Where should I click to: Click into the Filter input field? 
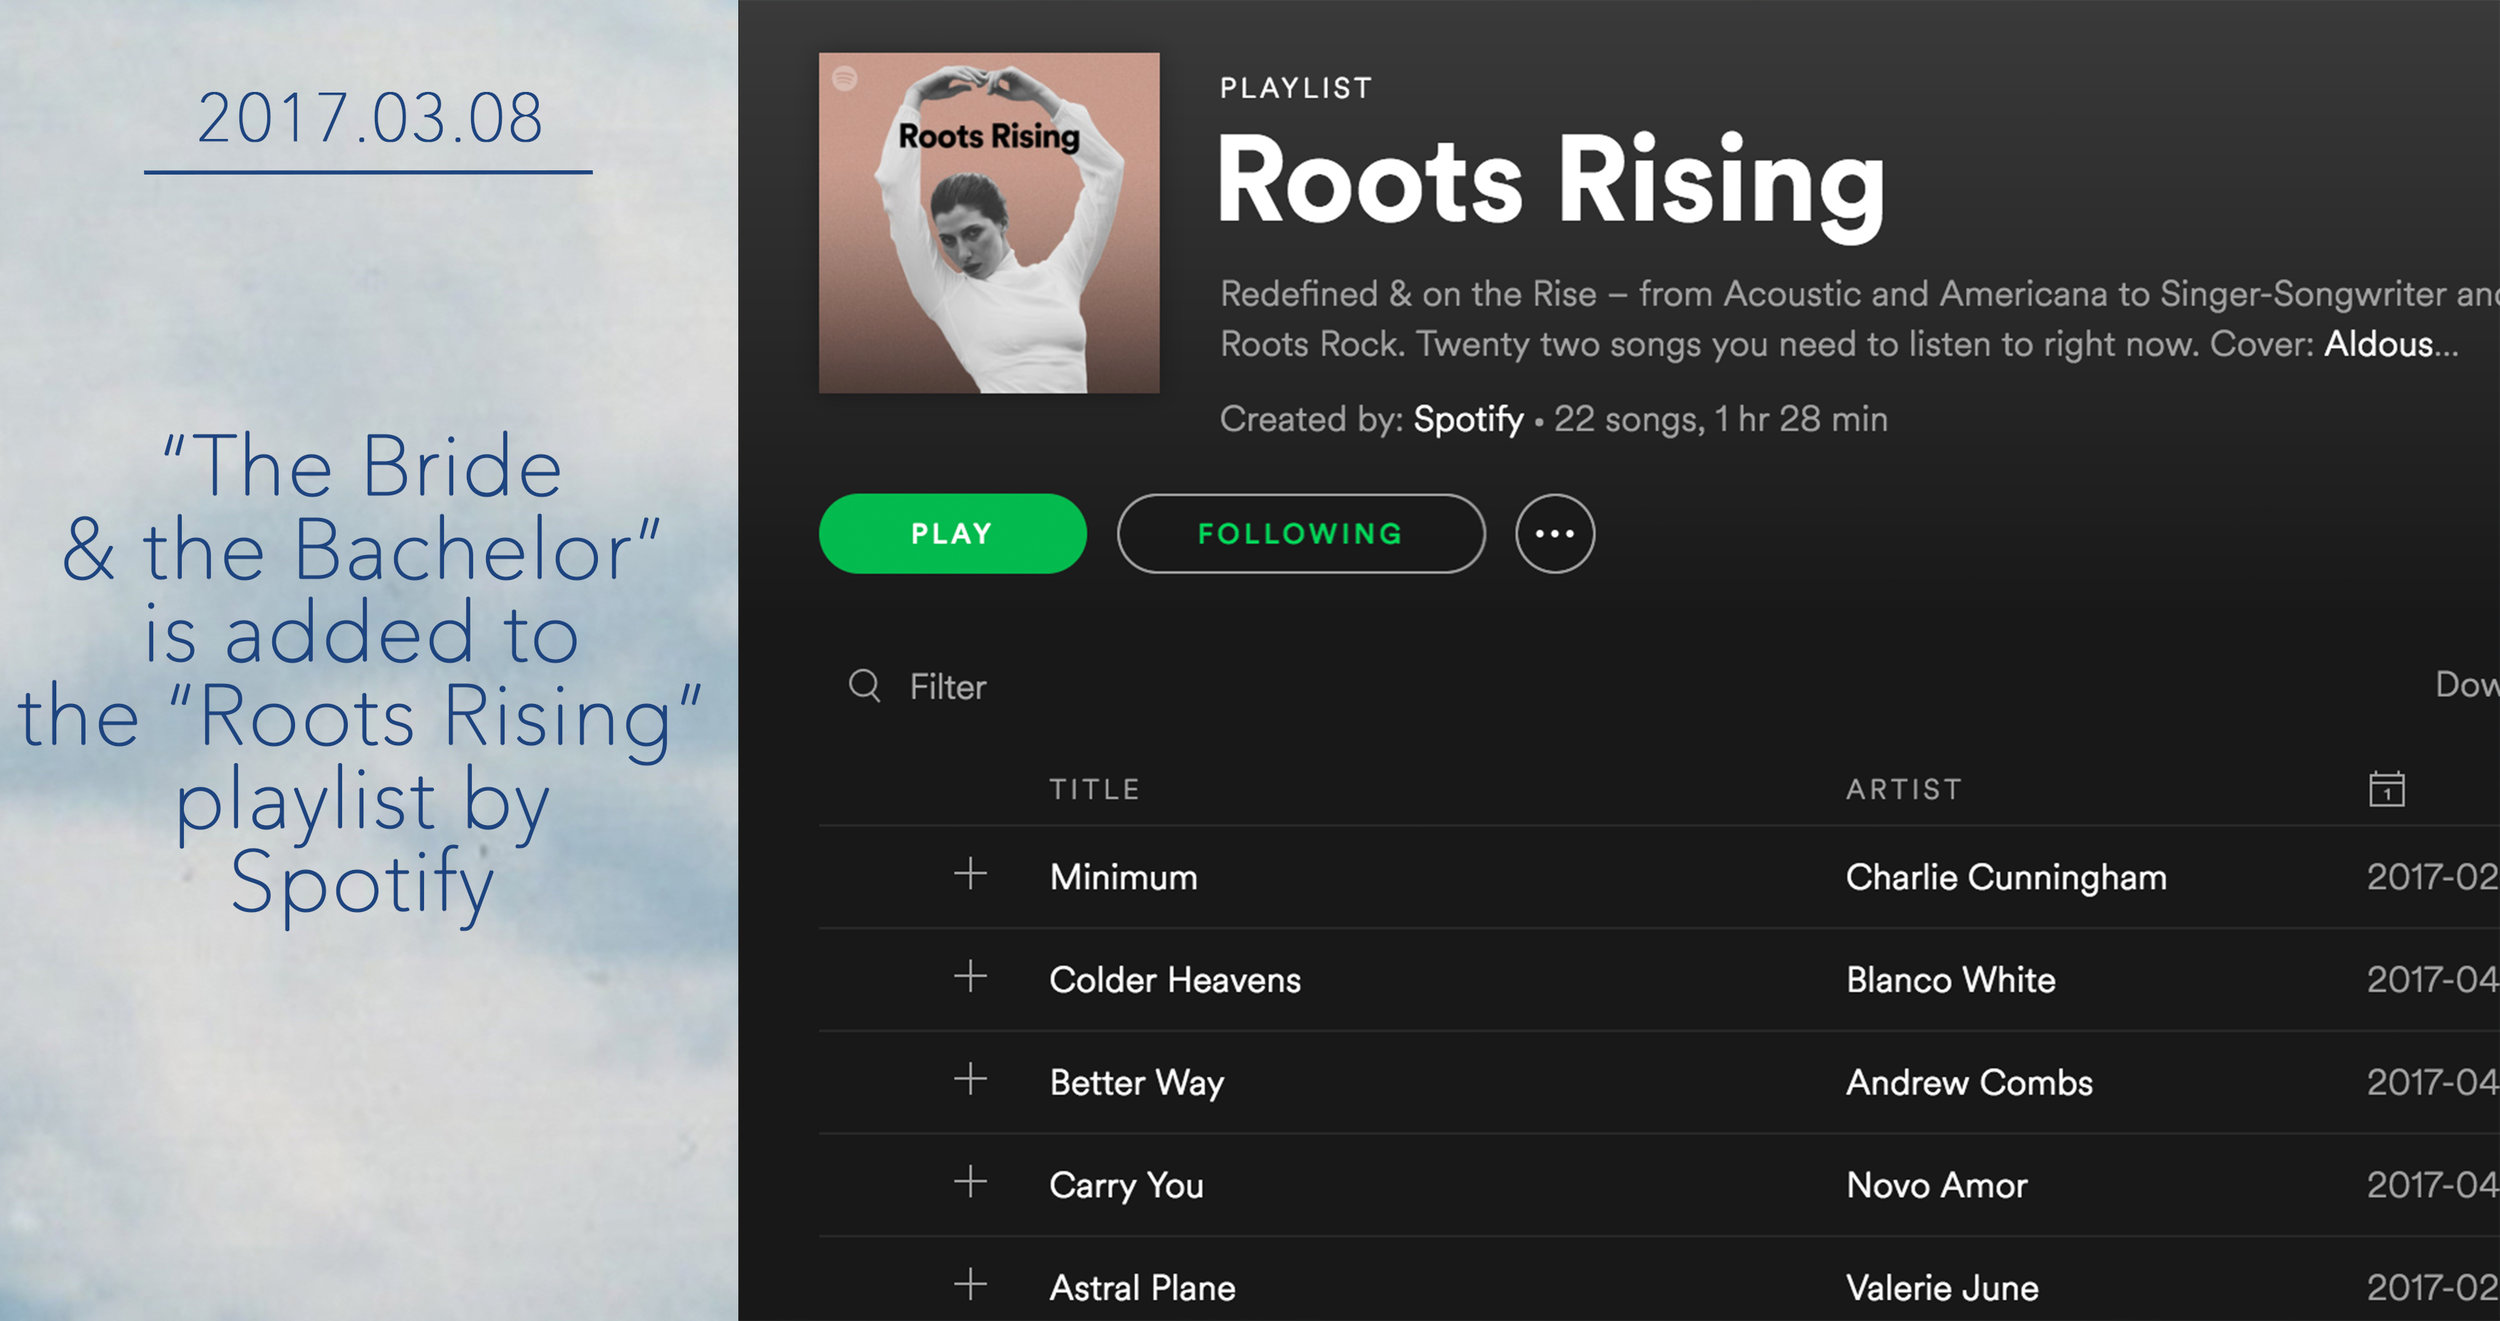[947, 687]
